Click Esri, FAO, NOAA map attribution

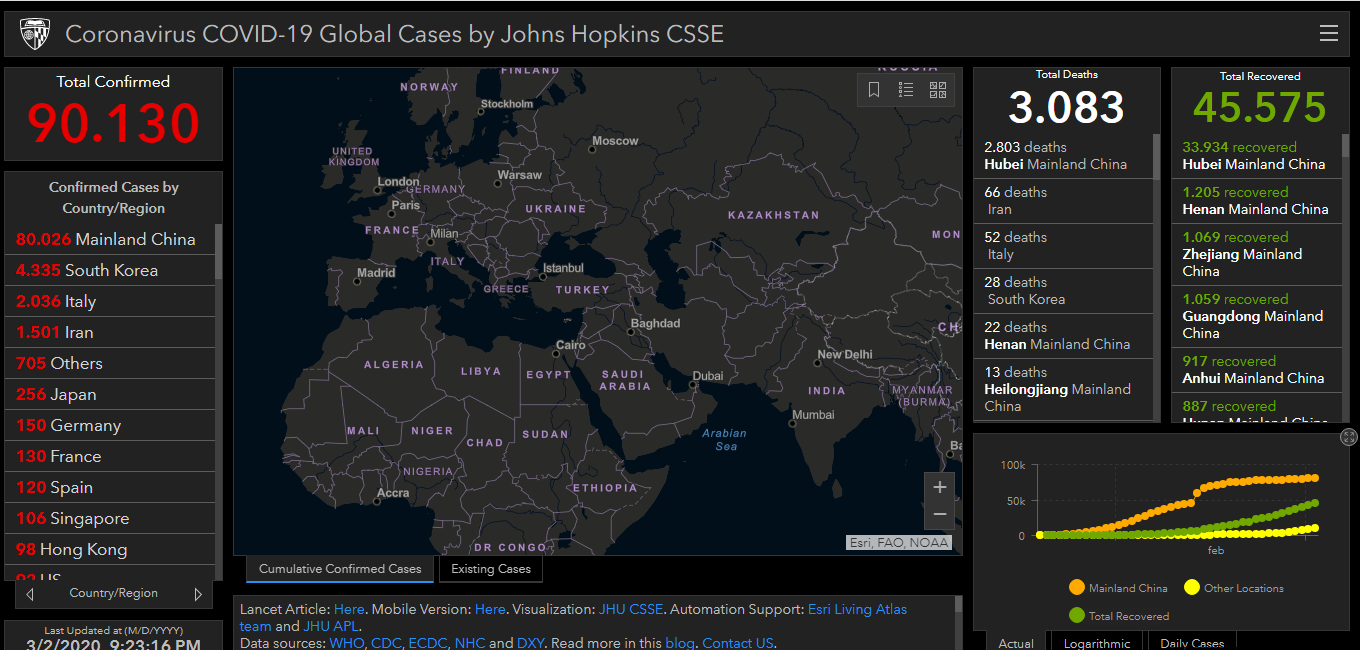pyautogui.click(x=899, y=543)
